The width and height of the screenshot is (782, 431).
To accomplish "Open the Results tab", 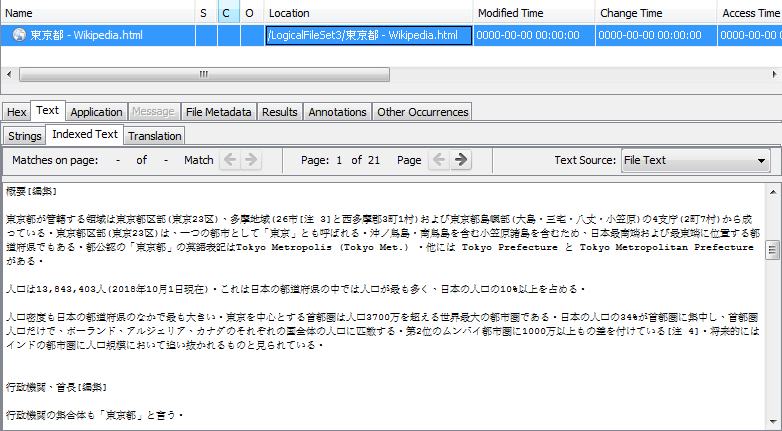I will click(279, 112).
